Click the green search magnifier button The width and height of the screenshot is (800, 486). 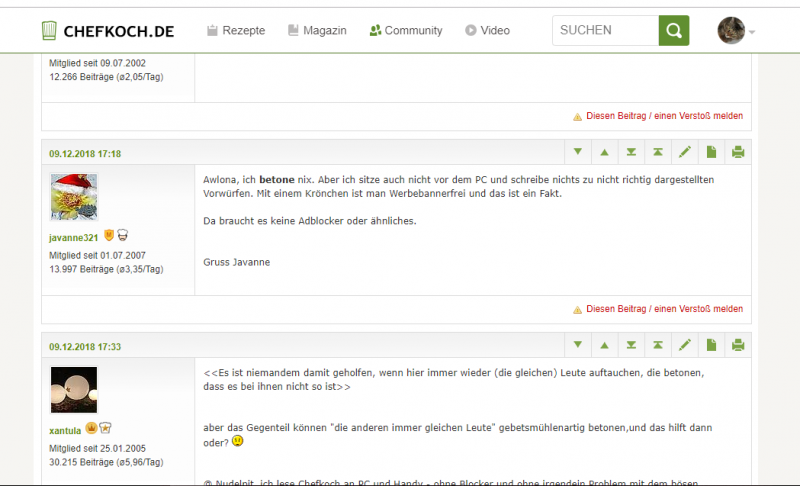(x=674, y=30)
